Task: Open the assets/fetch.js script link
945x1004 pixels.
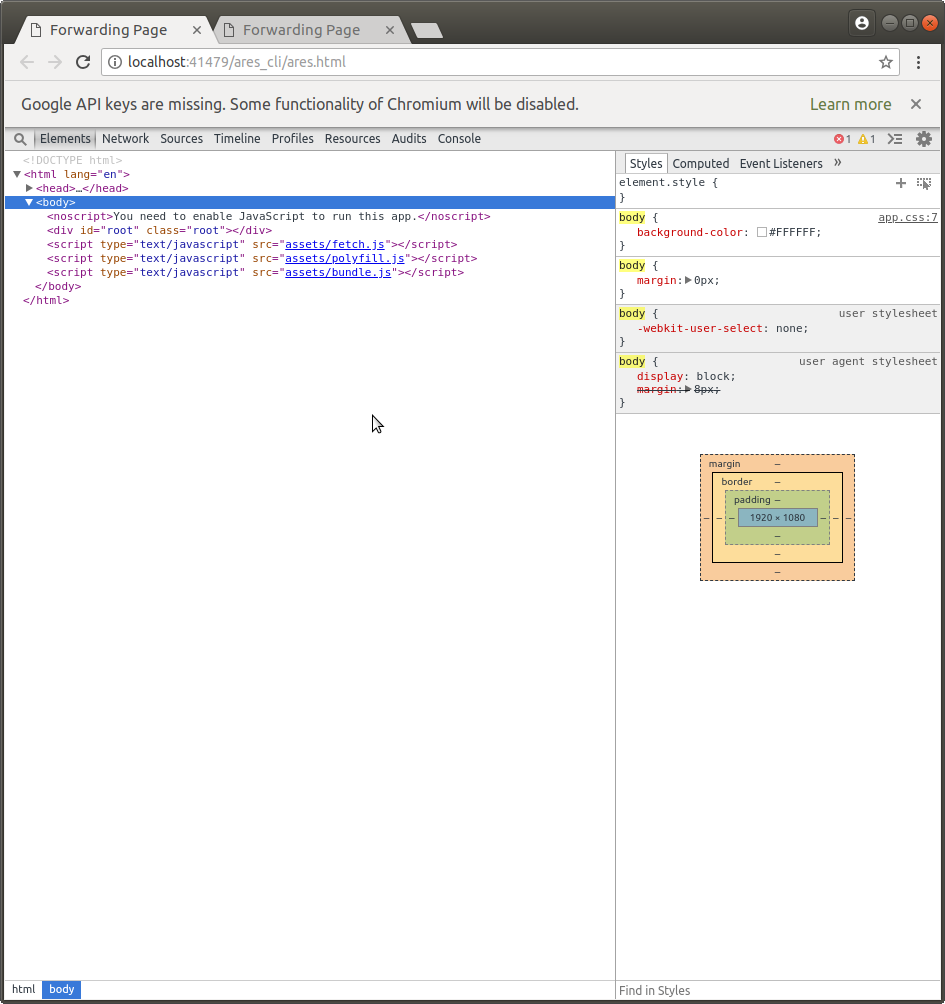Action: 335,245
